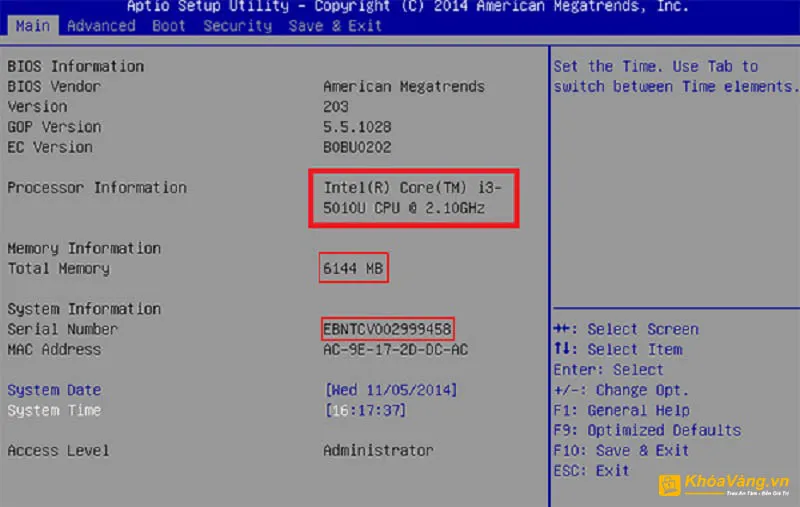Go to the Boot tab

(x=168, y=26)
